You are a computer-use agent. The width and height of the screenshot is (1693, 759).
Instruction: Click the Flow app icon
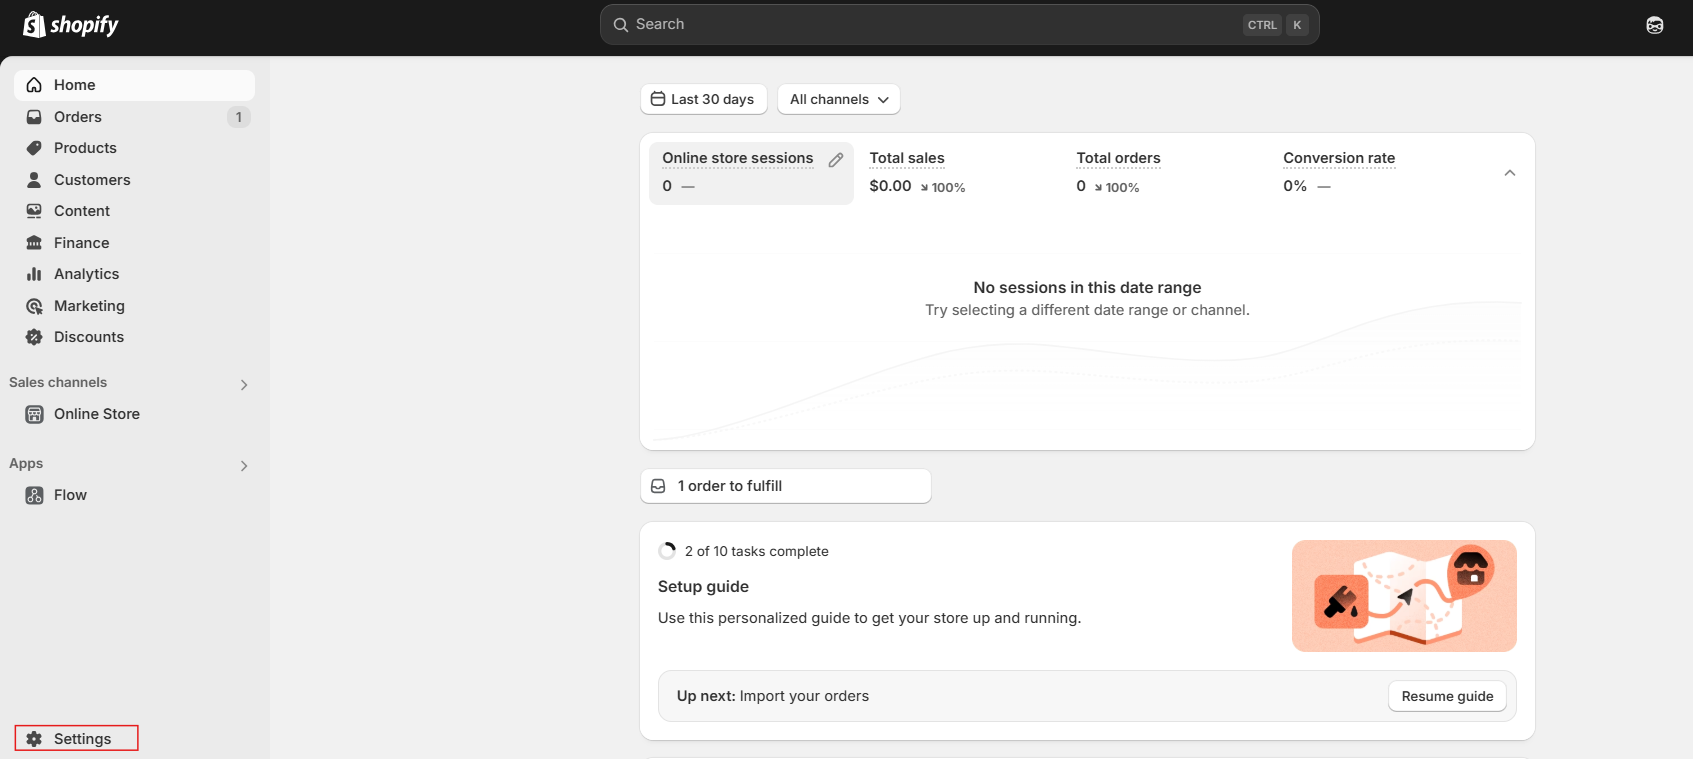click(x=34, y=495)
